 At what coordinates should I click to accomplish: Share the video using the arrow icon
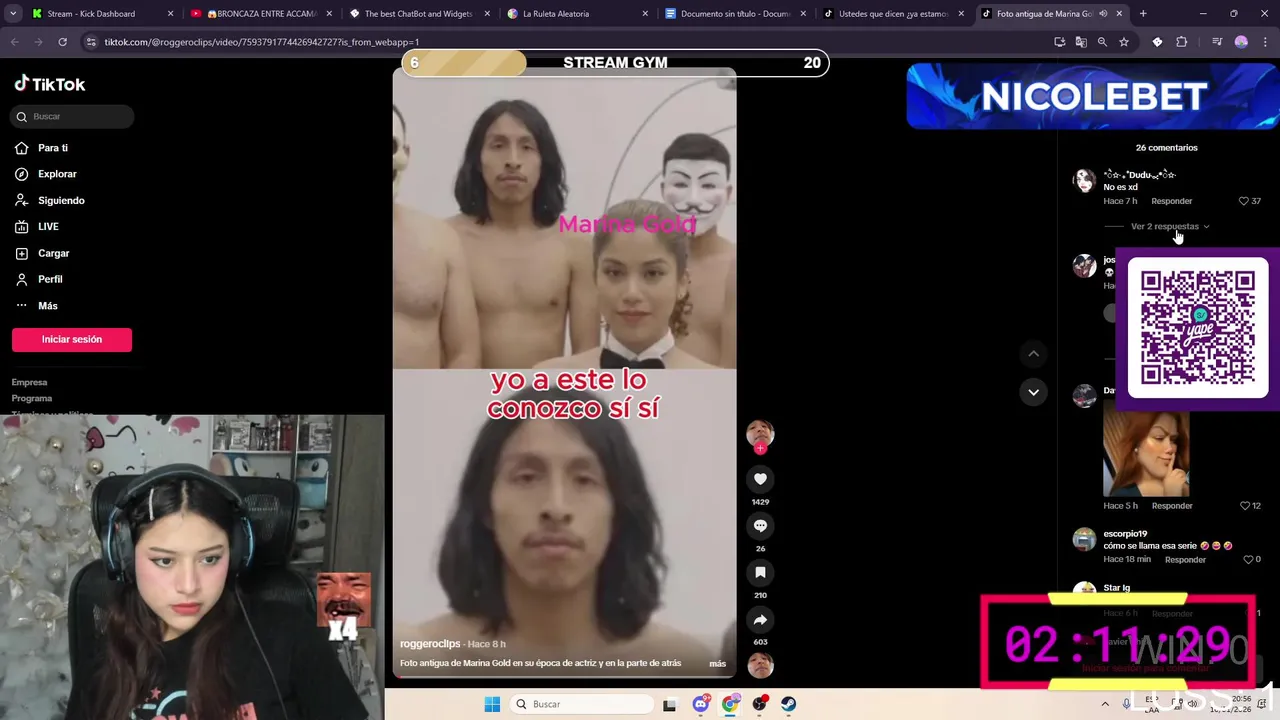point(760,620)
